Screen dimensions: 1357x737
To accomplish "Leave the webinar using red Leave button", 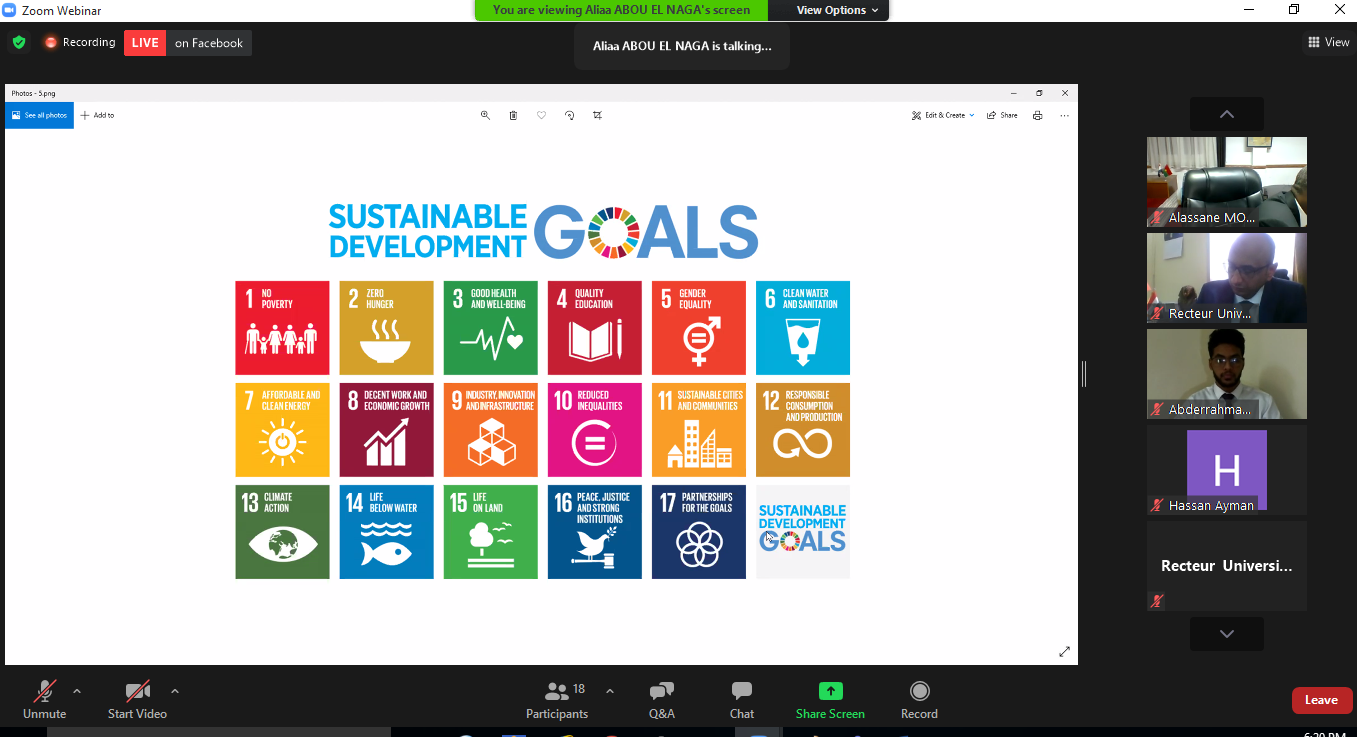I will (x=1321, y=700).
